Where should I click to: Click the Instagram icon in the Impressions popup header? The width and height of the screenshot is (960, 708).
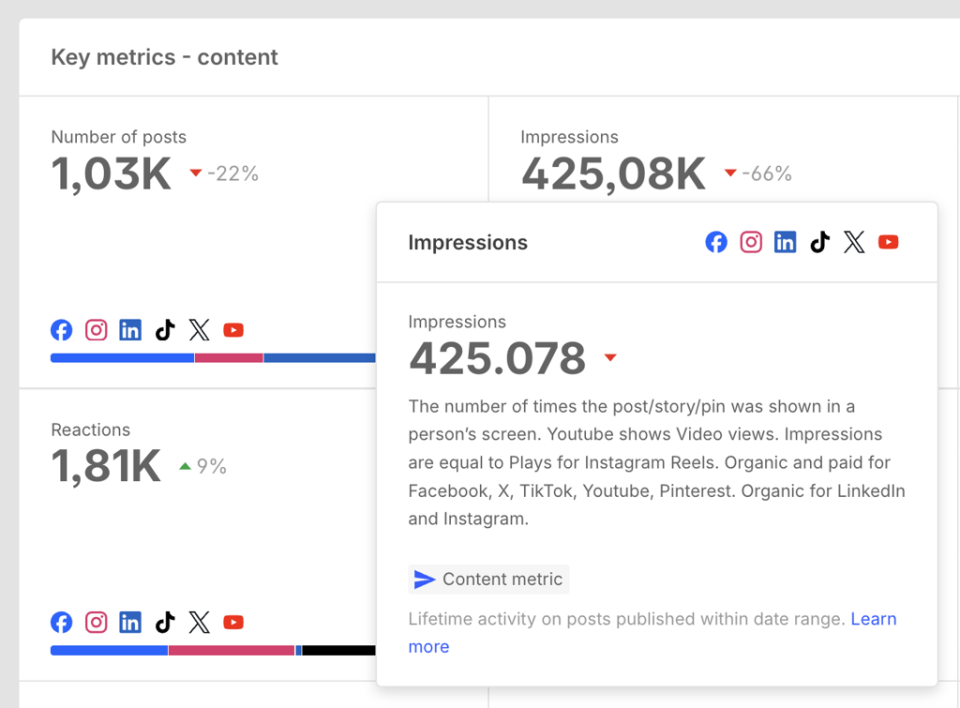coord(751,242)
